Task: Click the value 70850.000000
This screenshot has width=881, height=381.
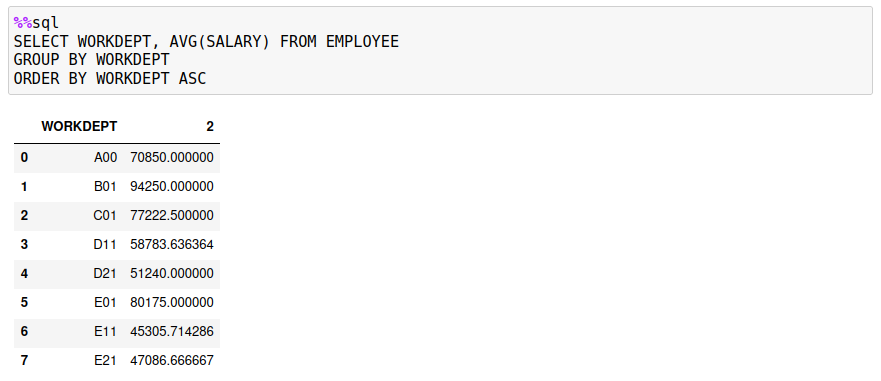Action: [172, 157]
